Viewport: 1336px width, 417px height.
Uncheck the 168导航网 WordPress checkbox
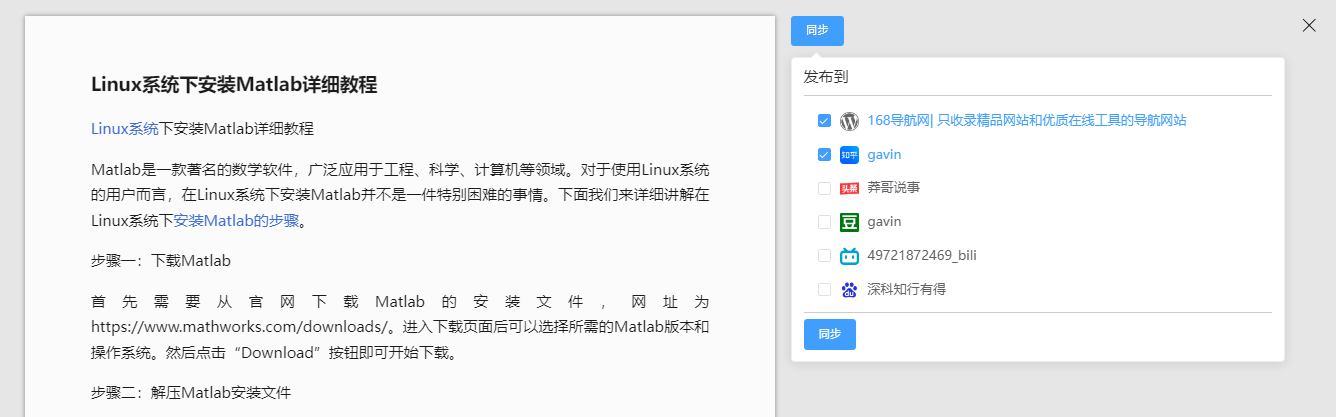pyautogui.click(x=824, y=121)
